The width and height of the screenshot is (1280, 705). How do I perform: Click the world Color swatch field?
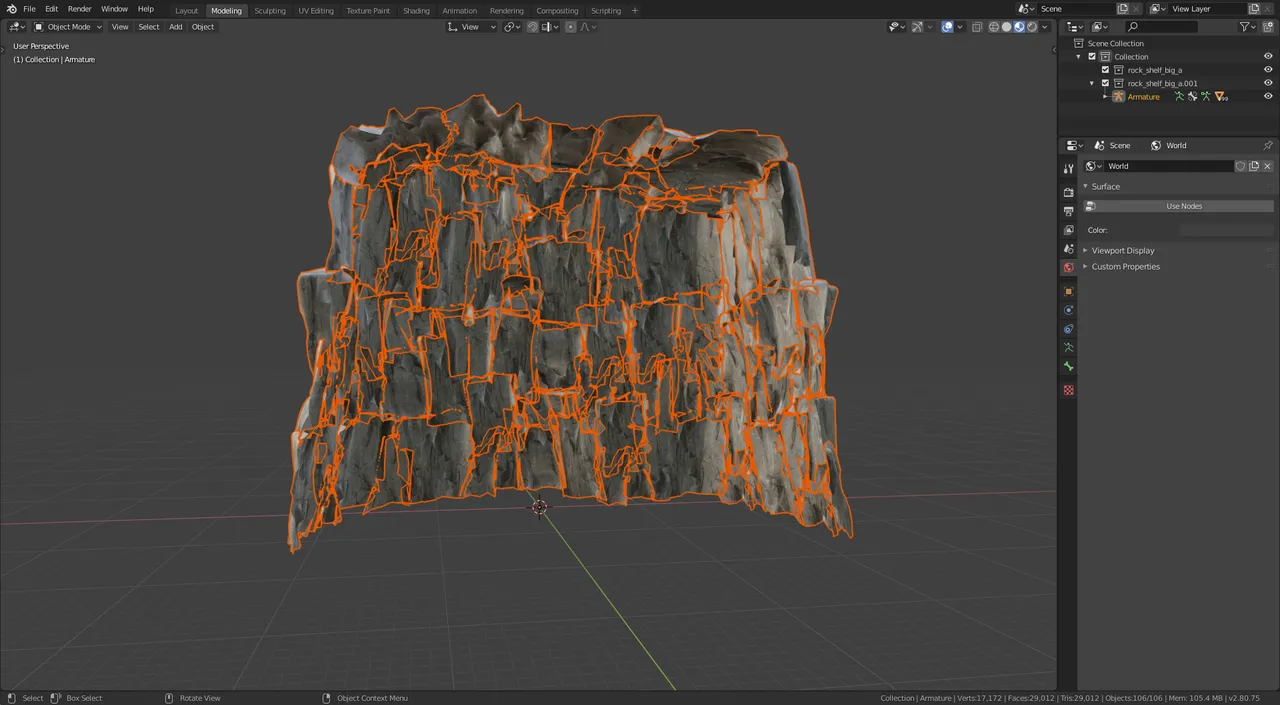coord(1226,230)
